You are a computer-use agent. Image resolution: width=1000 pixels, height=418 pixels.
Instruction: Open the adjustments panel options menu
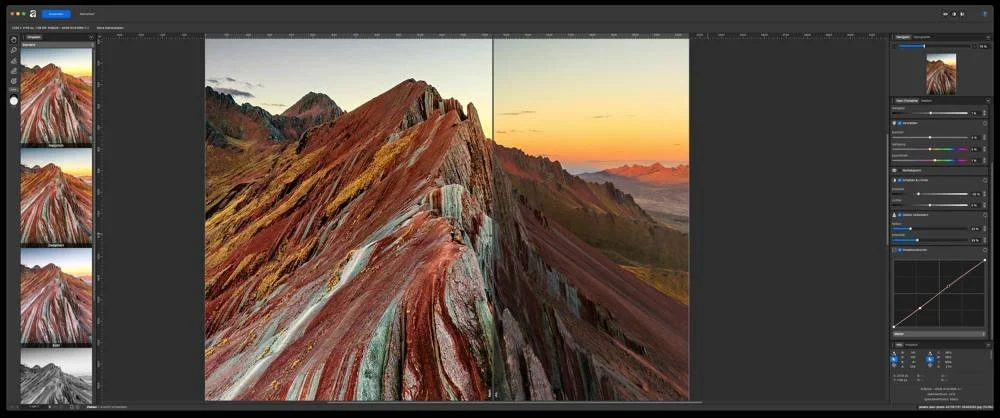(x=988, y=100)
